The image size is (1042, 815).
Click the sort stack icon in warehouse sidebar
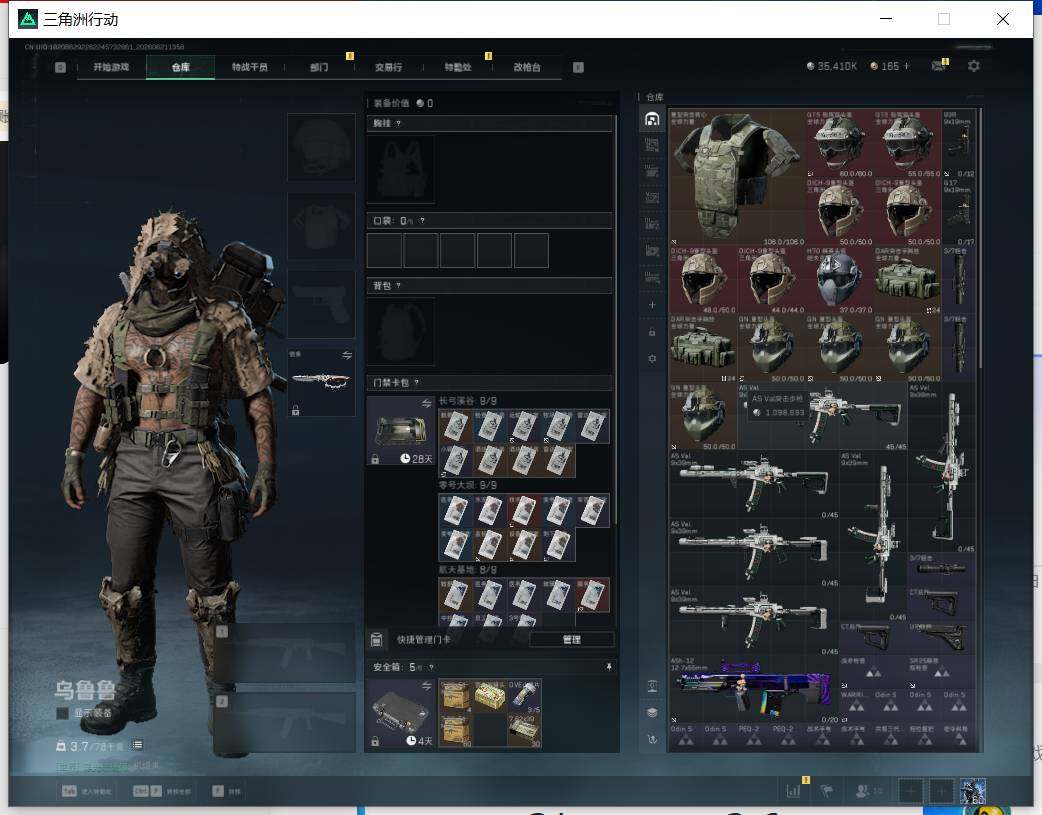pos(652,712)
